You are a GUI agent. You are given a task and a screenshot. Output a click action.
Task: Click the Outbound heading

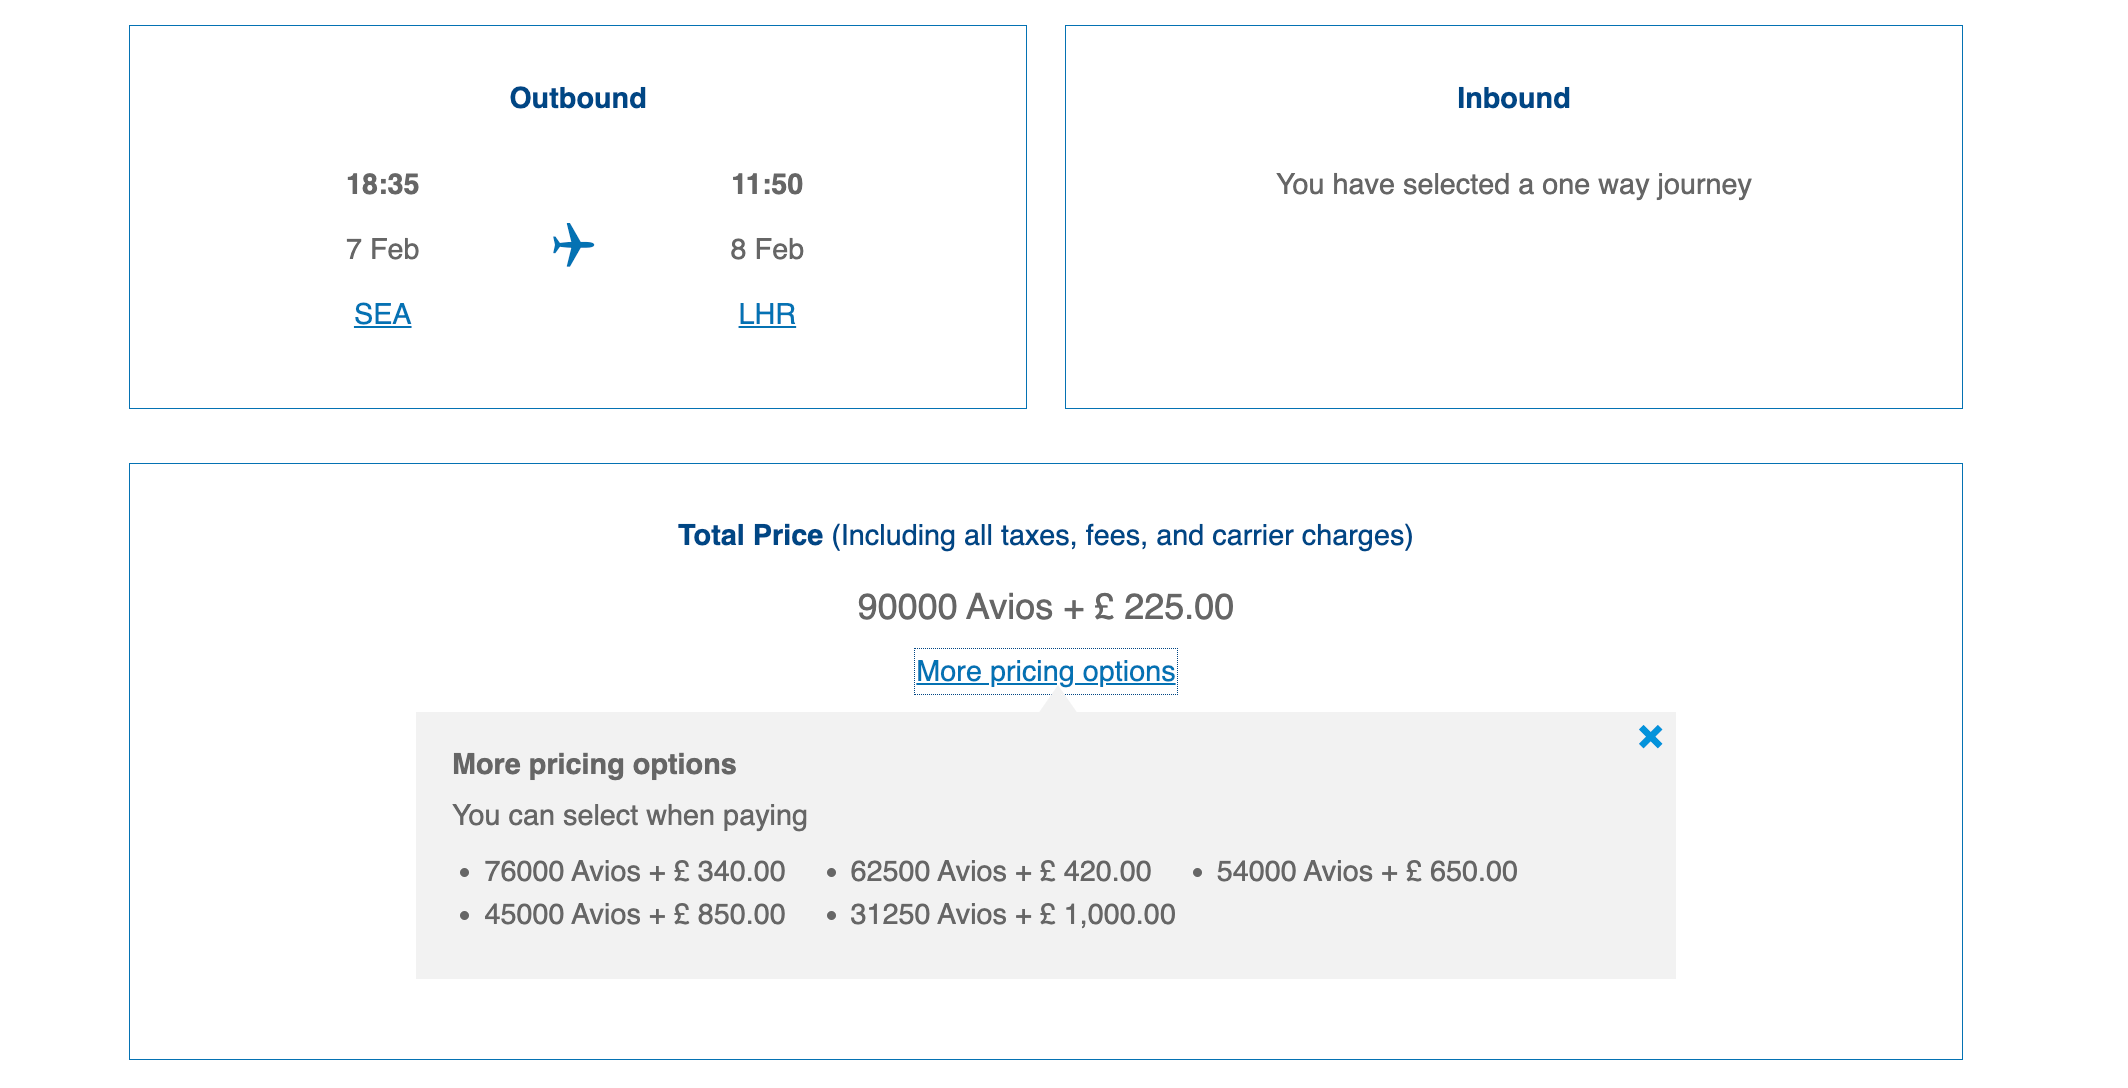click(x=578, y=98)
